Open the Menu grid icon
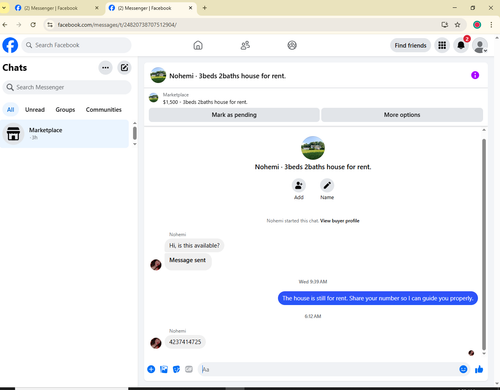This screenshot has width=500, height=390. (x=442, y=45)
